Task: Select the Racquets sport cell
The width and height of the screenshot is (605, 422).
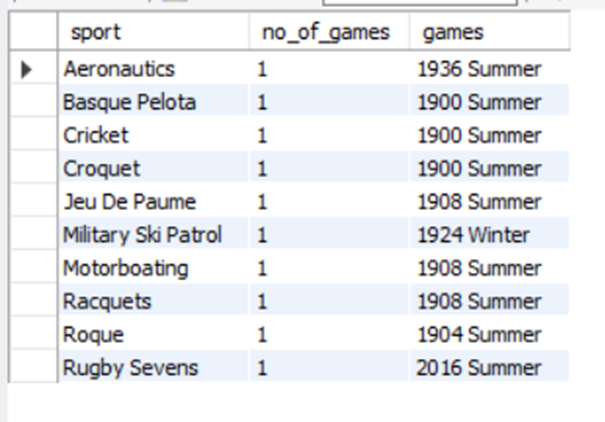Action: (x=153, y=301)
